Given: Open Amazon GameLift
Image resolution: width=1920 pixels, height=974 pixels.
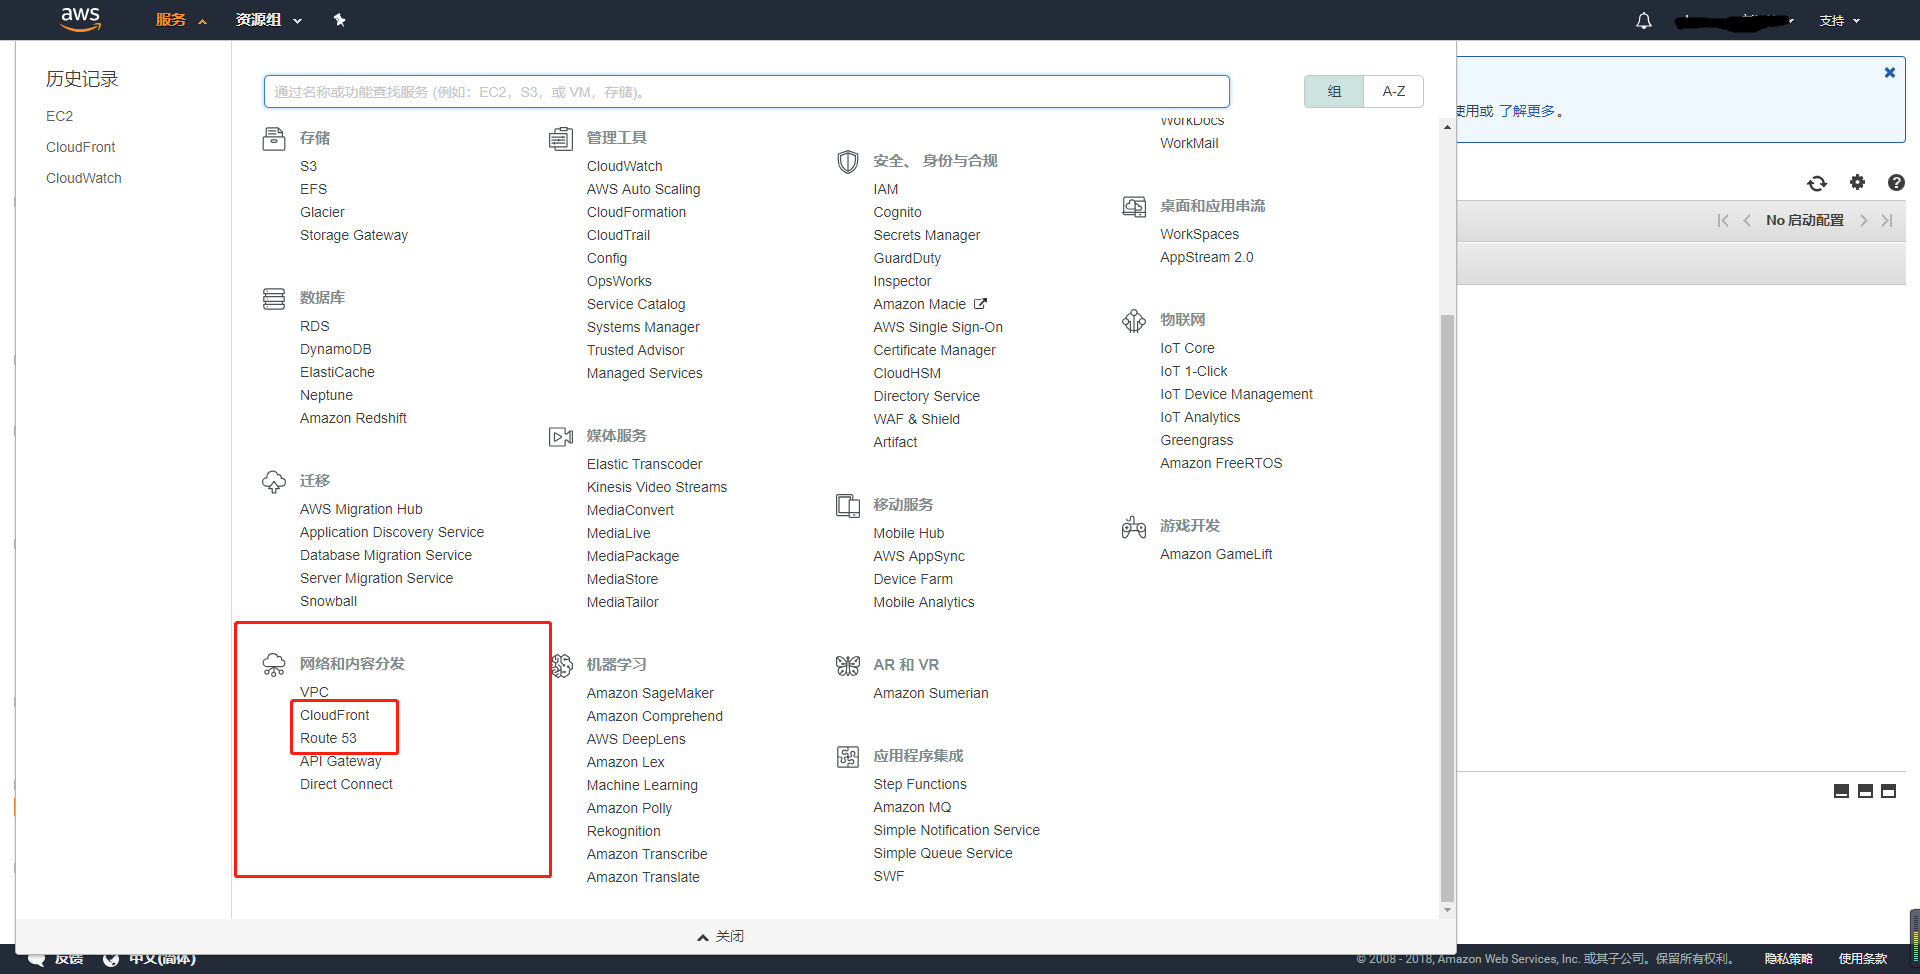Looking at the screenshot, I should pyautogui.click(x=1216, y=554).
